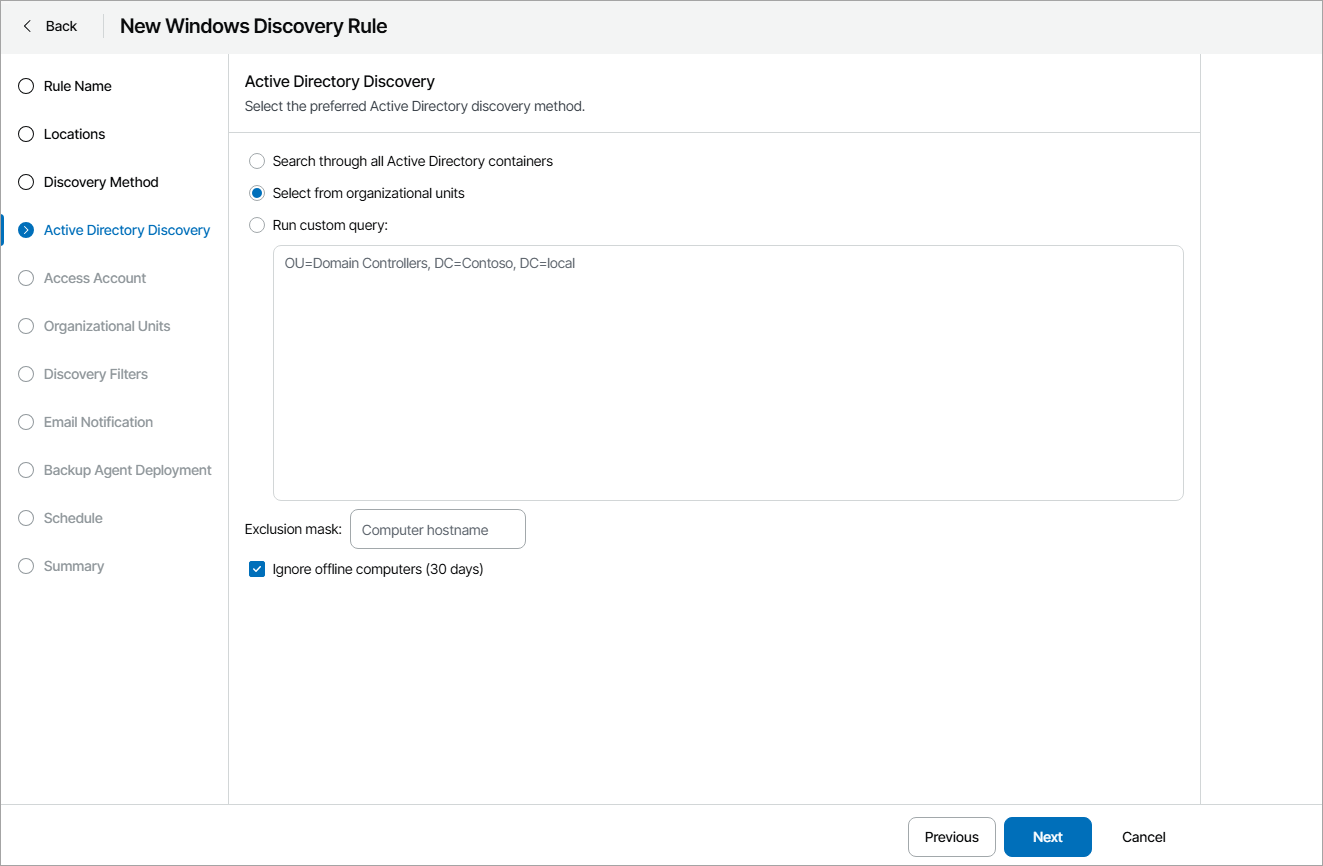Click the blue arrow icon beside Active Directory Discovery
The width and height of the screenshot is (1323, 866).
(26, 230)
